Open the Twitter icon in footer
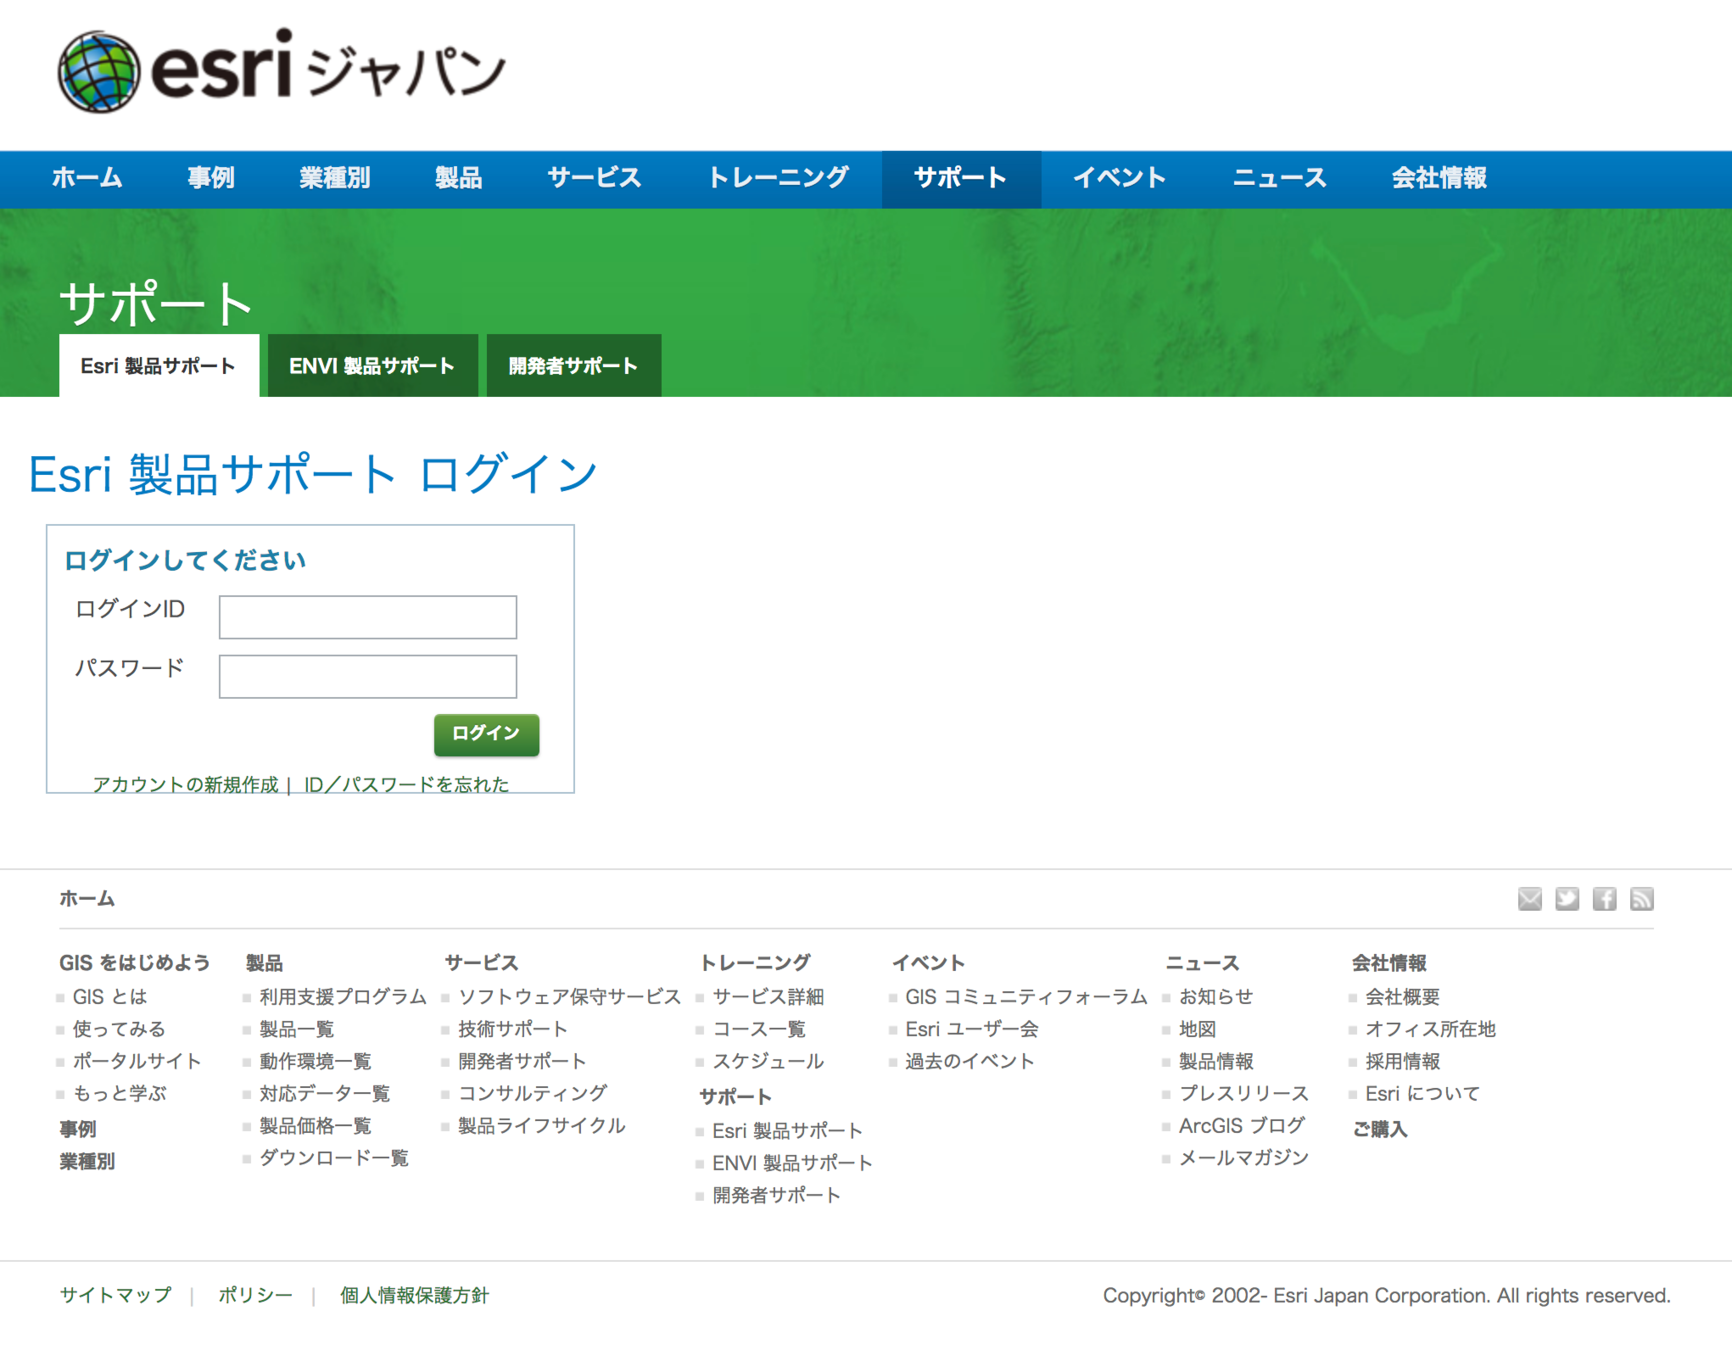The width and height of the screenshot is (1732, 1350). [1567, 899]
